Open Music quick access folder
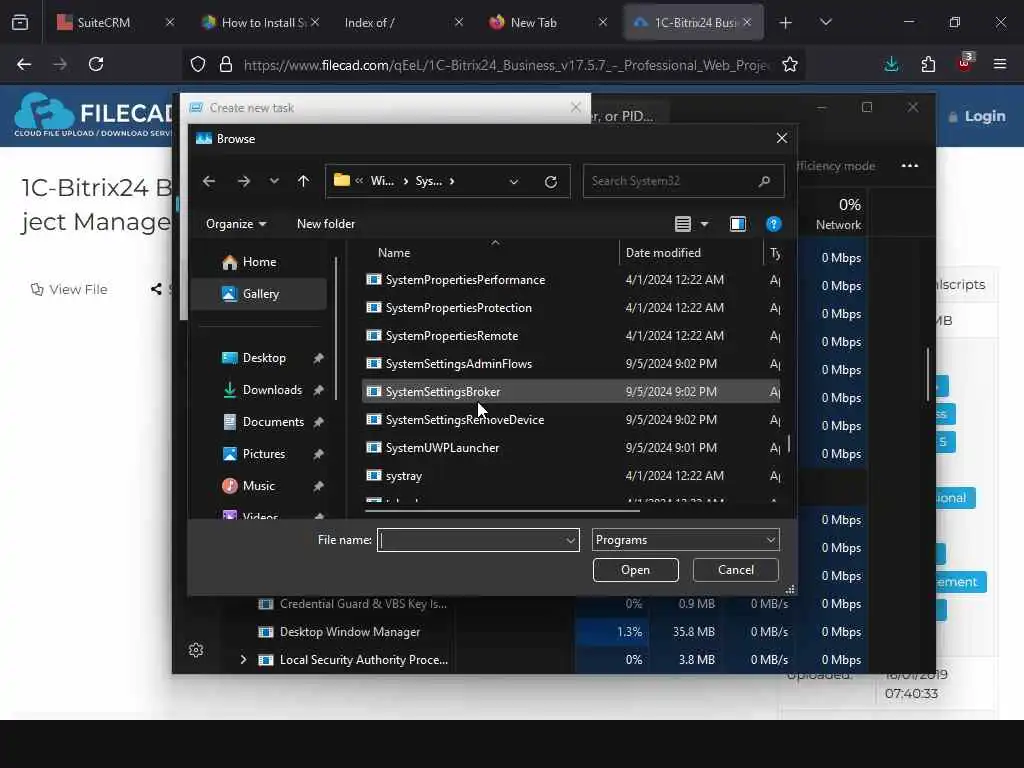 point(259,486)
